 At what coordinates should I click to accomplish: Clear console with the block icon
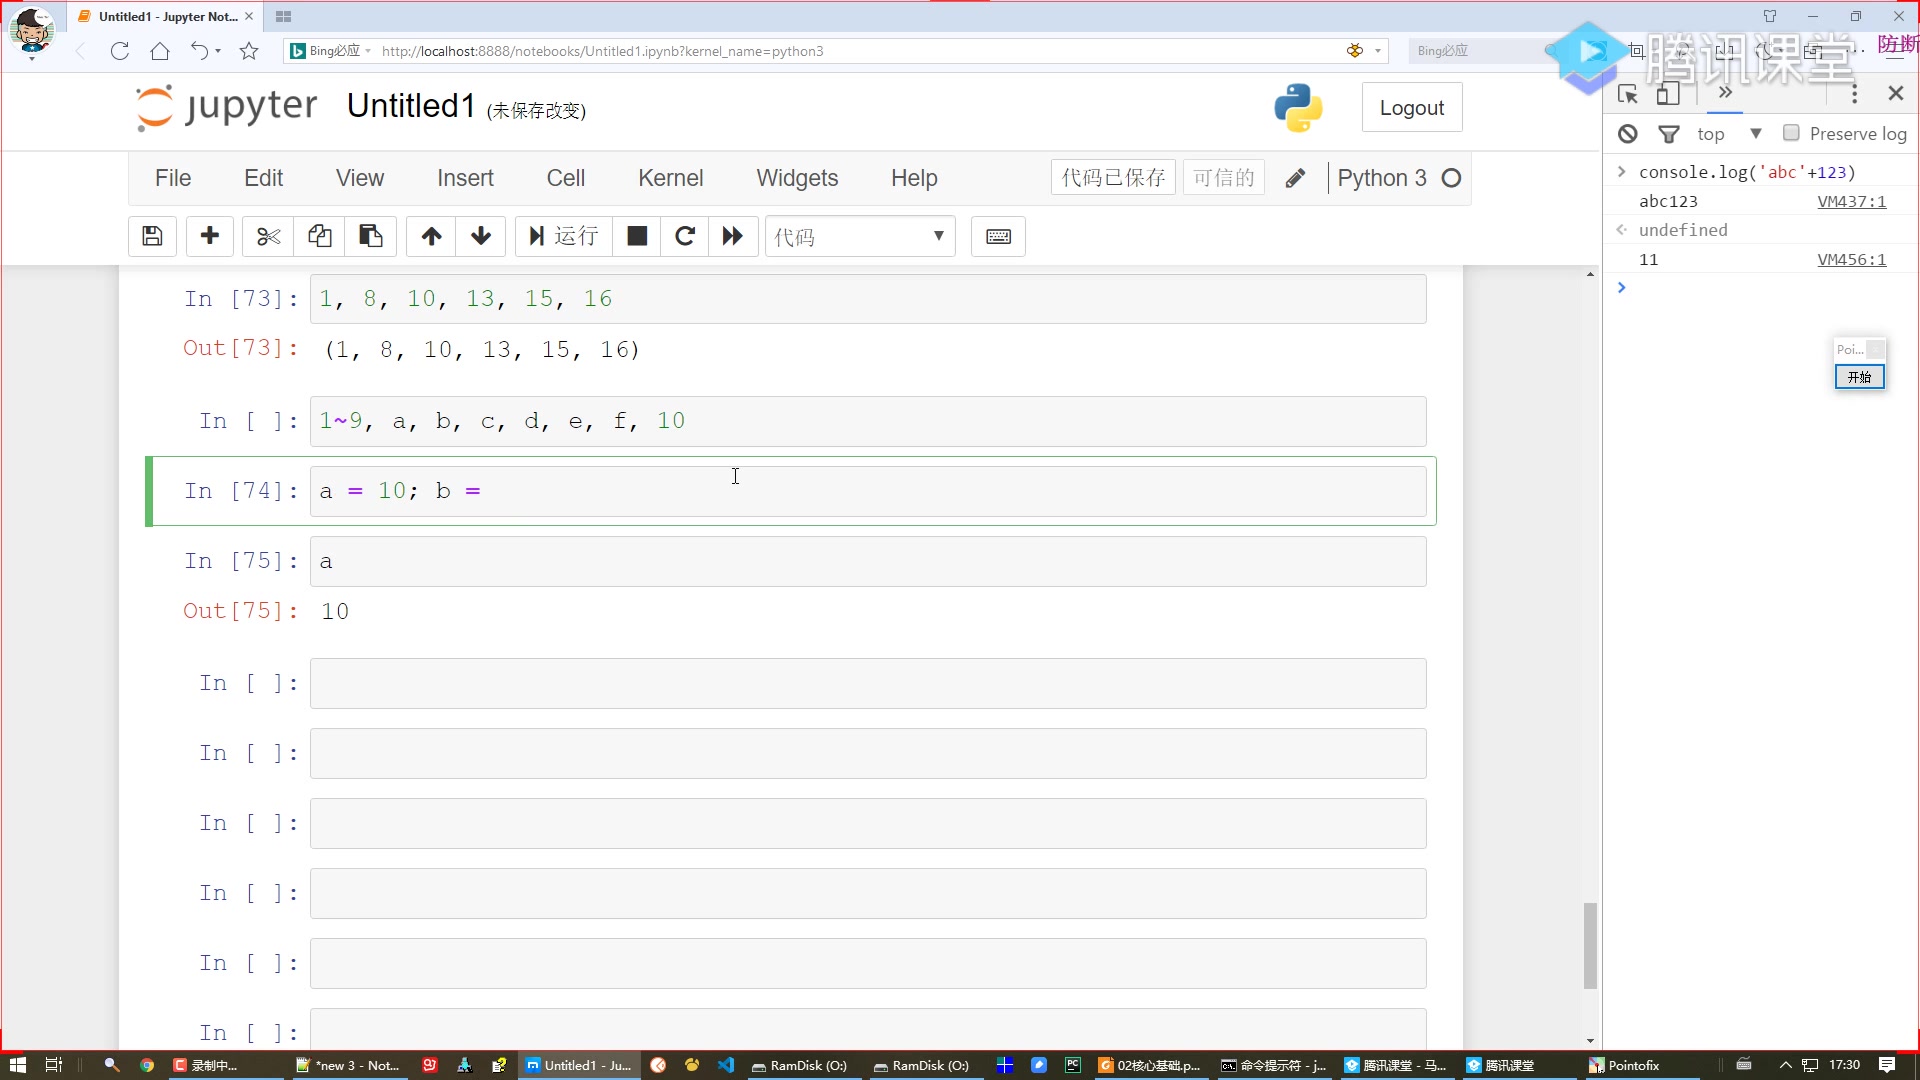(1628, 133)
